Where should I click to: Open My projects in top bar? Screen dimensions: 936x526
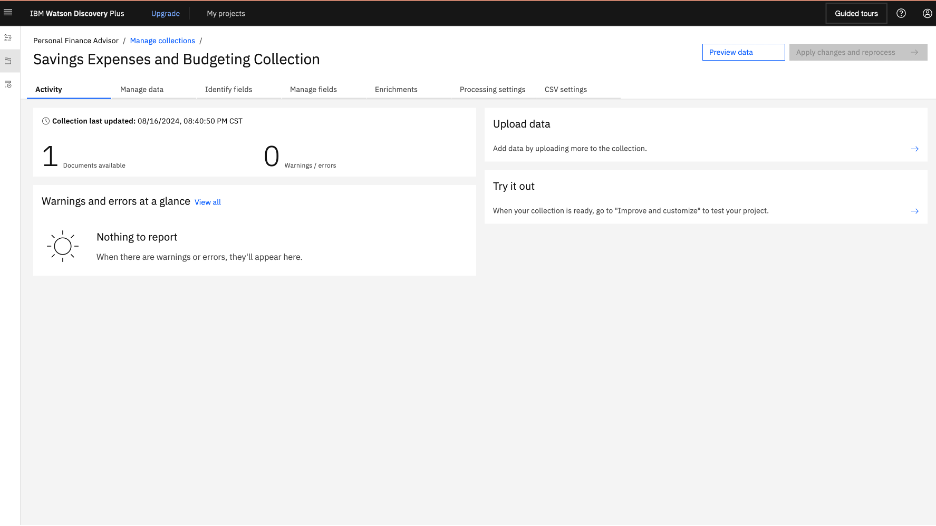click(226, 13)
